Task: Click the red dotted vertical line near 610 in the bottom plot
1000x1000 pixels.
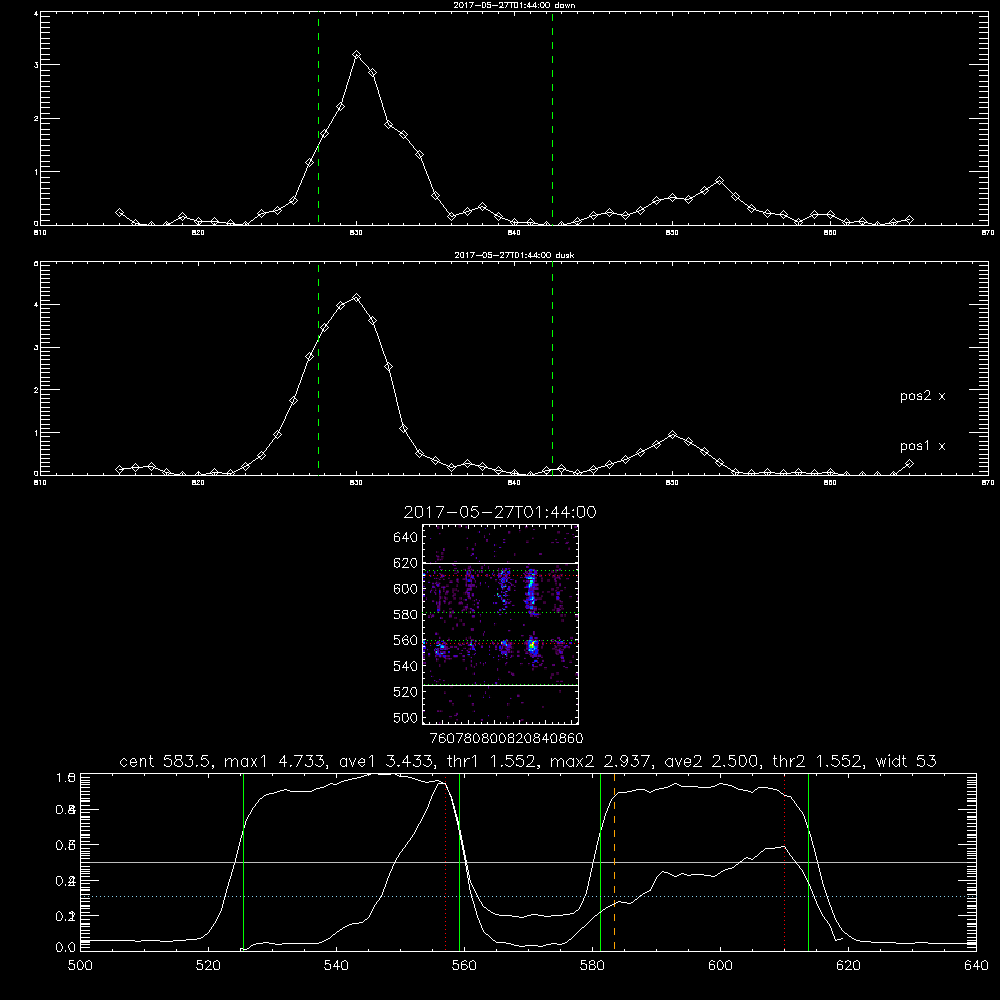Action: pos(784,862)
